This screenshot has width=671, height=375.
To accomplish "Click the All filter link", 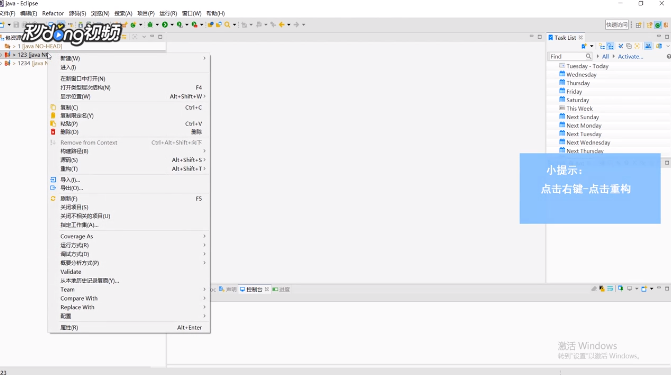I will pos(606,56).
